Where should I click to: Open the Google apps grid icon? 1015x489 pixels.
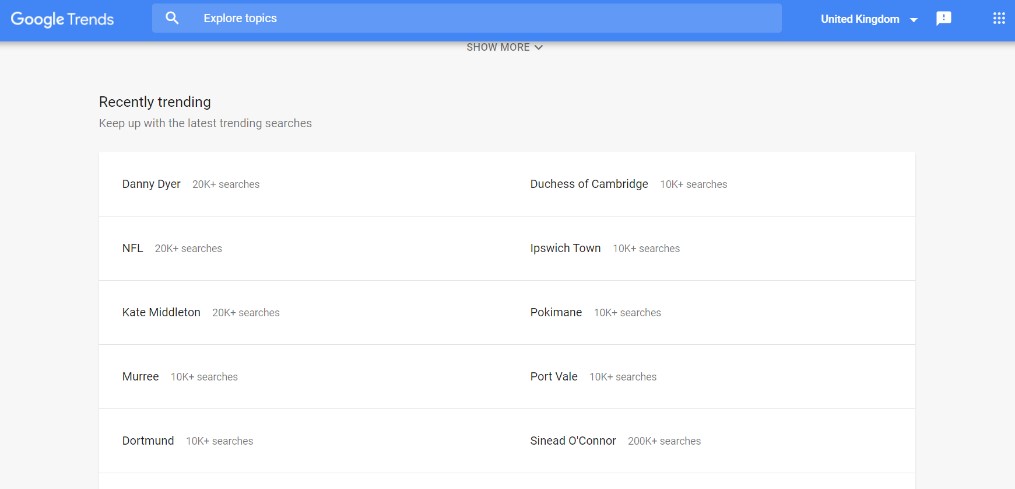coord(999,18)
